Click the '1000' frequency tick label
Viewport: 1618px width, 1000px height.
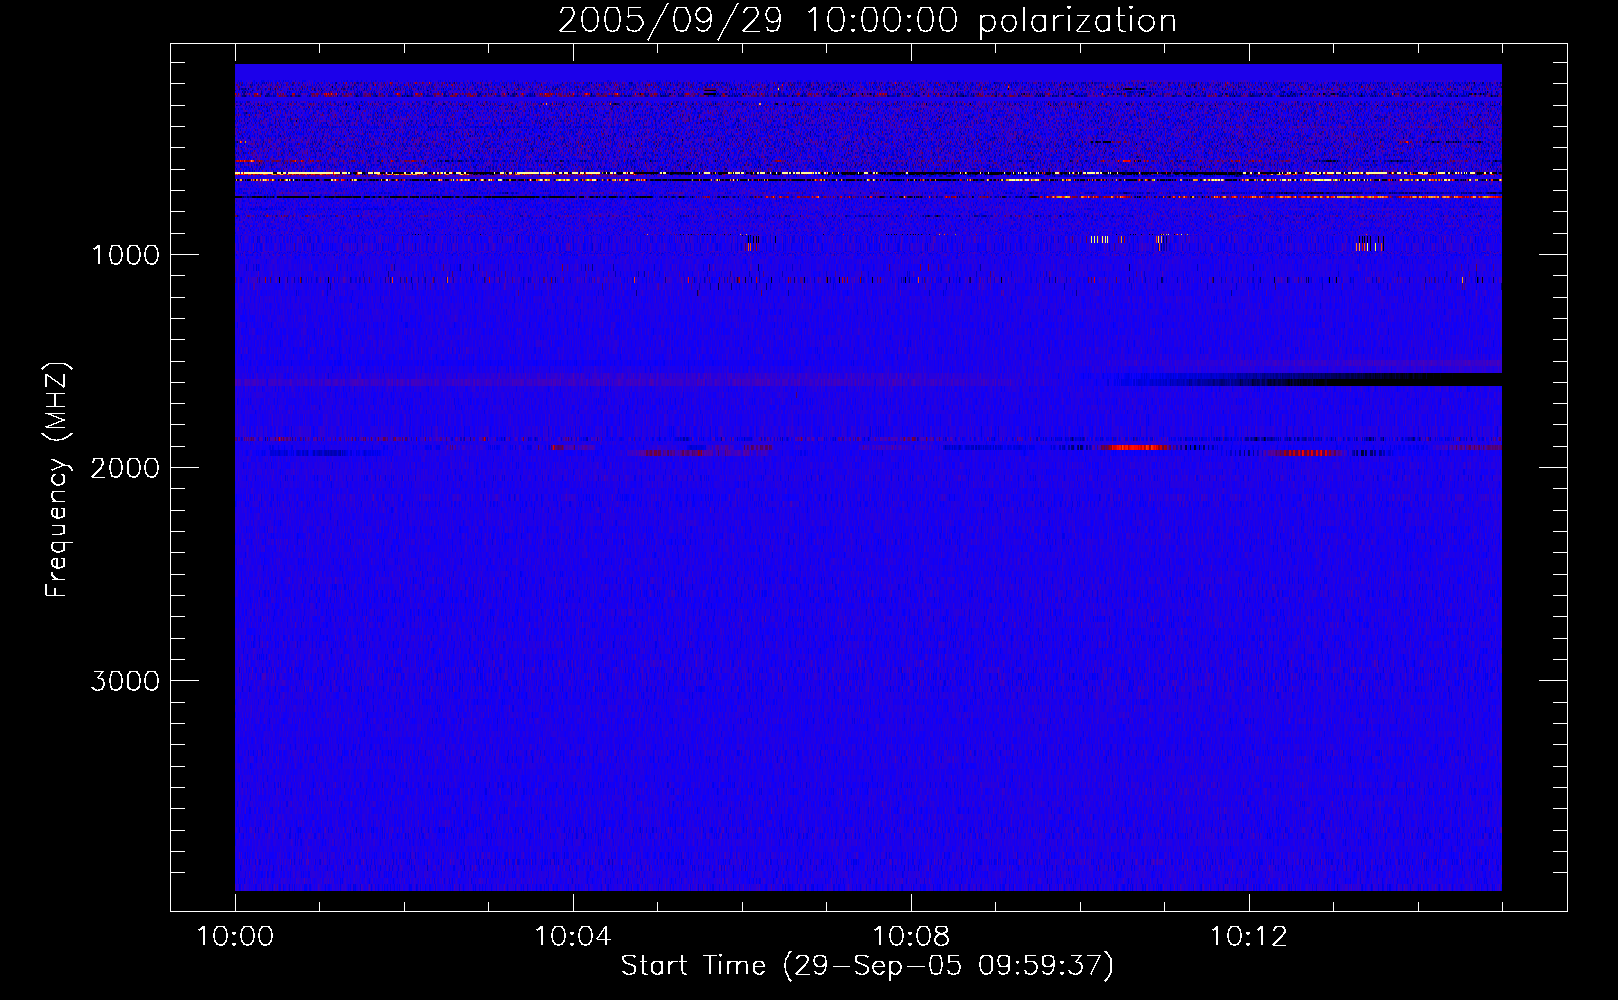[125, 254]
